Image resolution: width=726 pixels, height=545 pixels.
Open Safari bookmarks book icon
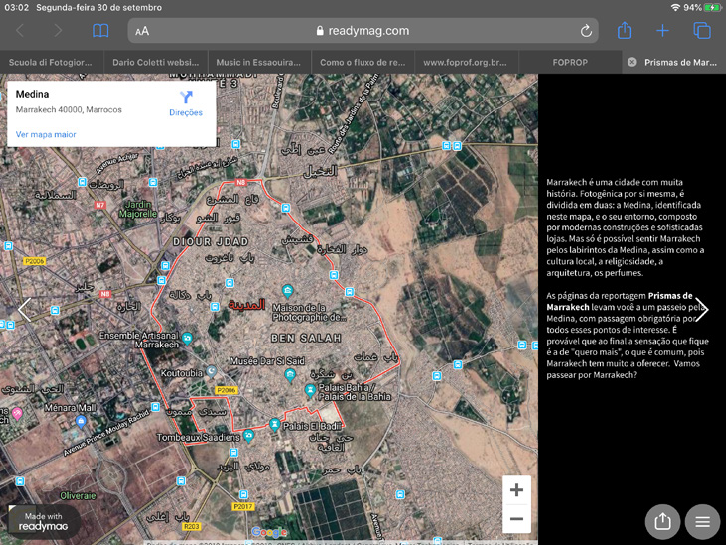tap(100, 31)
